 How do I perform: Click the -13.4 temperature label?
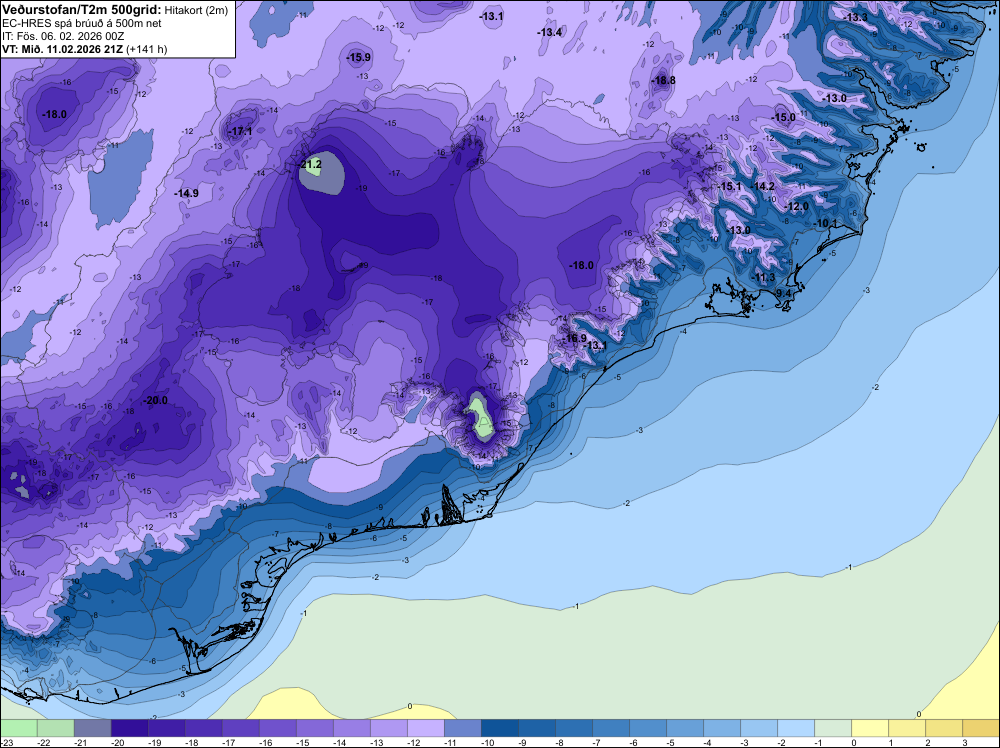coord(550,32)
